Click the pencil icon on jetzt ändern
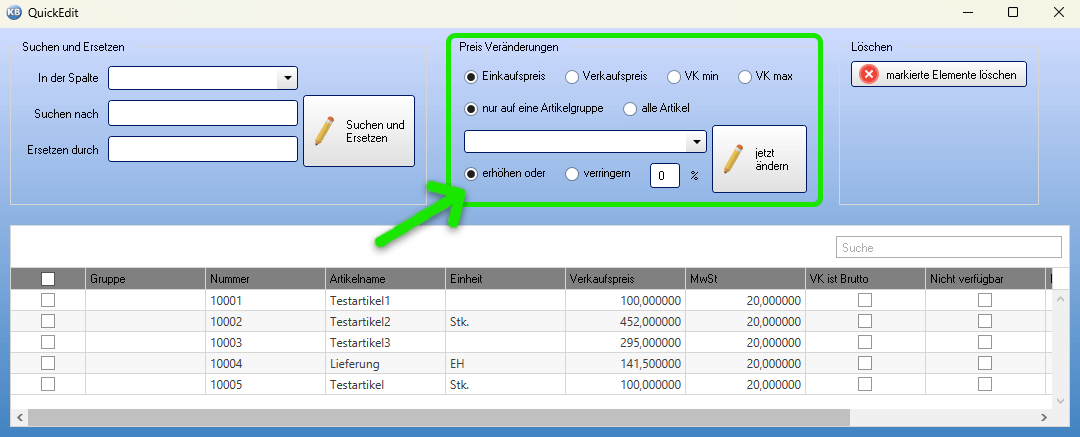Screen dimensions: 1080x437 (x=733, y=159)
